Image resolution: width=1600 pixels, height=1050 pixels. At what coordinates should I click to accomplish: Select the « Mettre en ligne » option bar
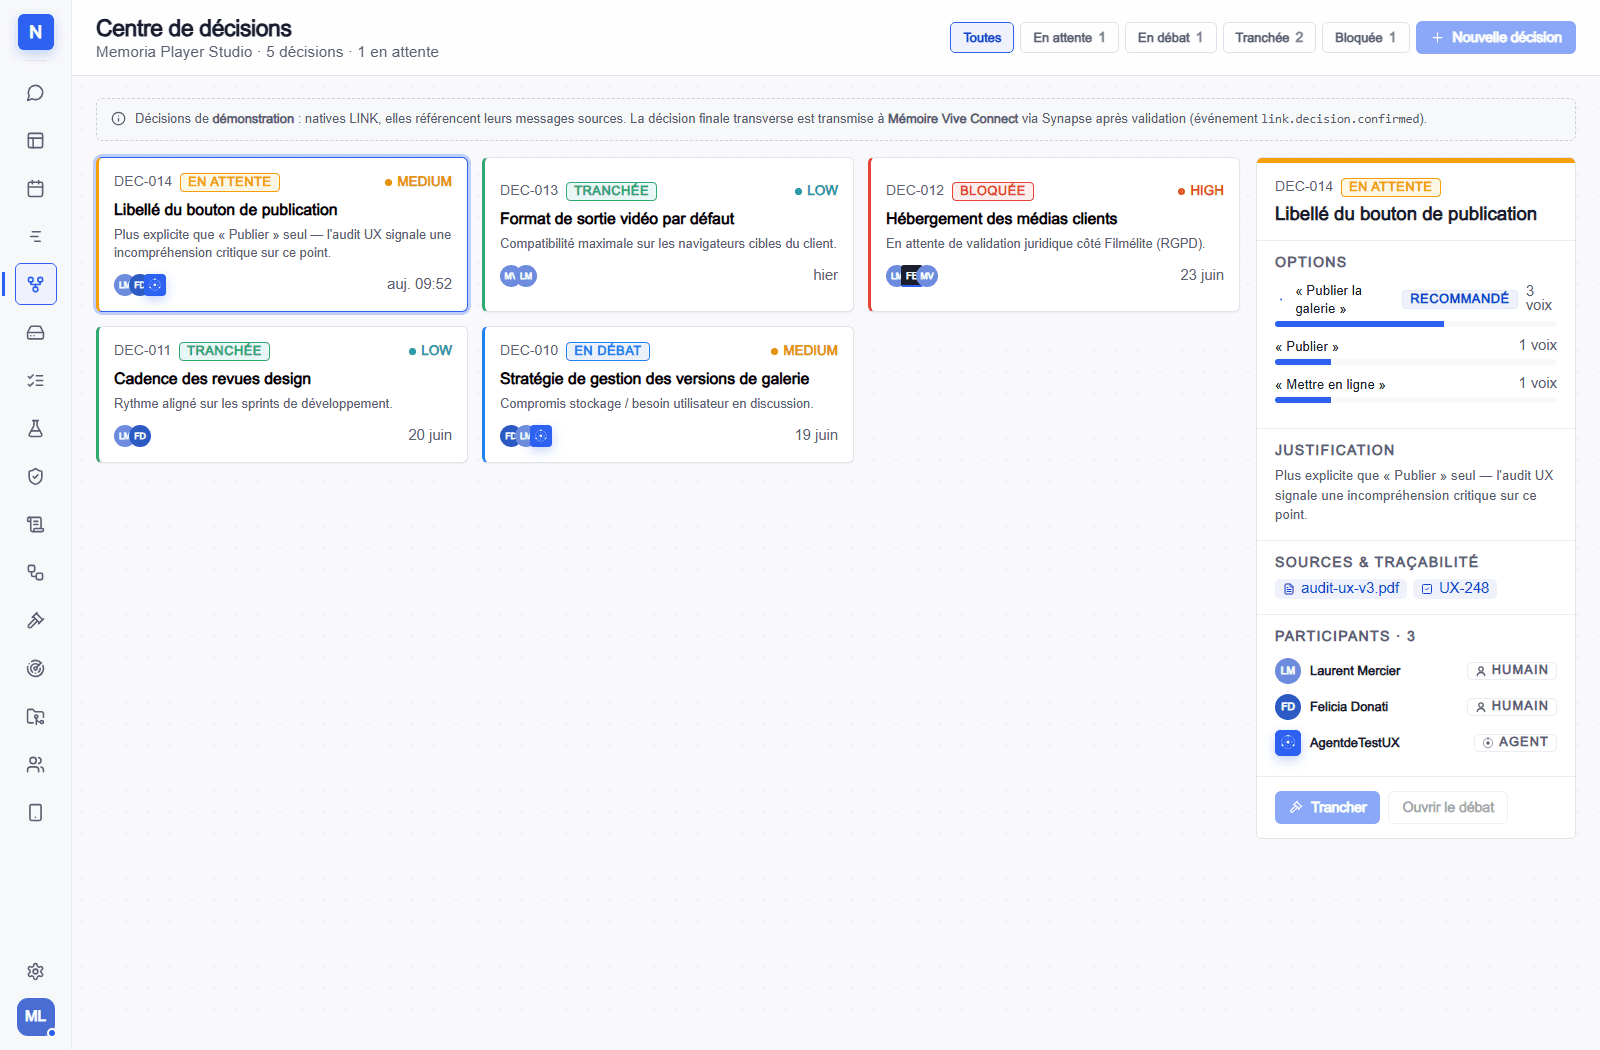(x=1415, y=400)
